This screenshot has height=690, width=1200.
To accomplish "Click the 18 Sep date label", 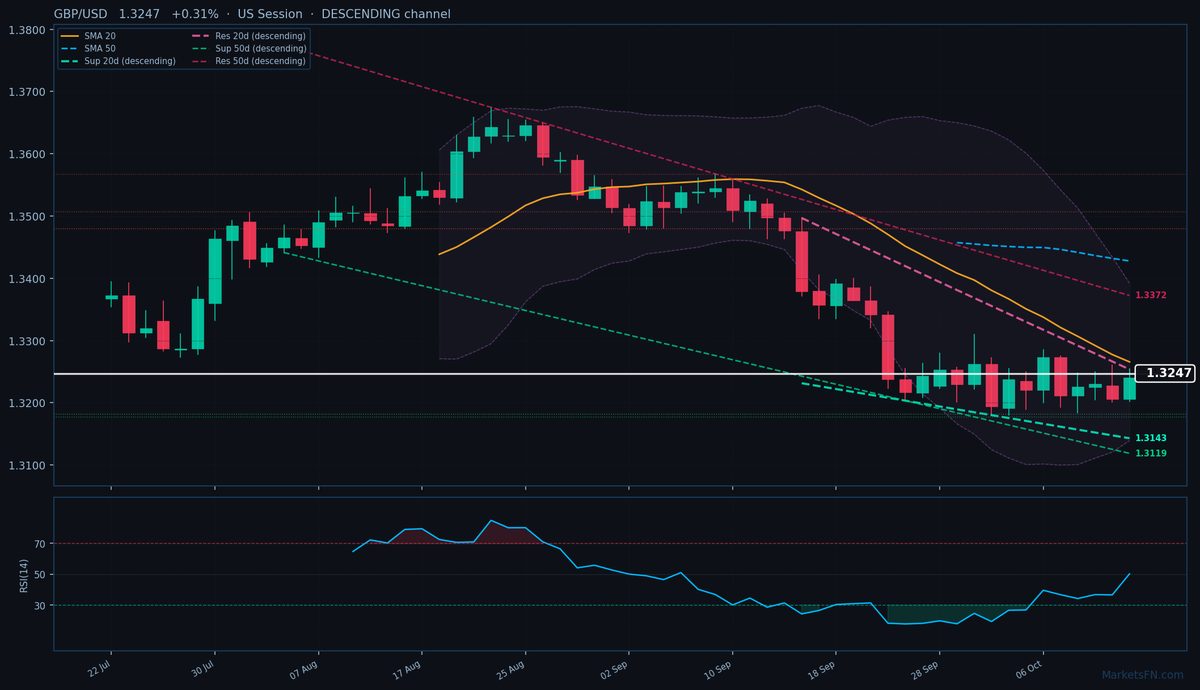I will (823, 669).
